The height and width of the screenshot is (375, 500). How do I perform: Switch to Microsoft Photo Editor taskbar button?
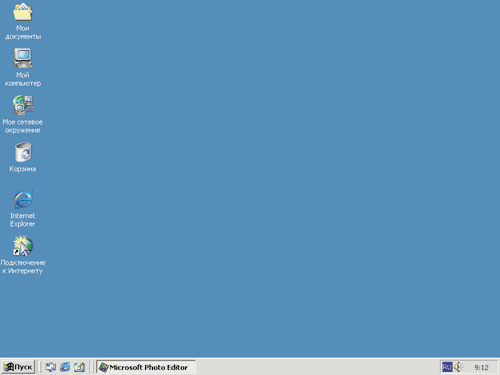point(146,367)
